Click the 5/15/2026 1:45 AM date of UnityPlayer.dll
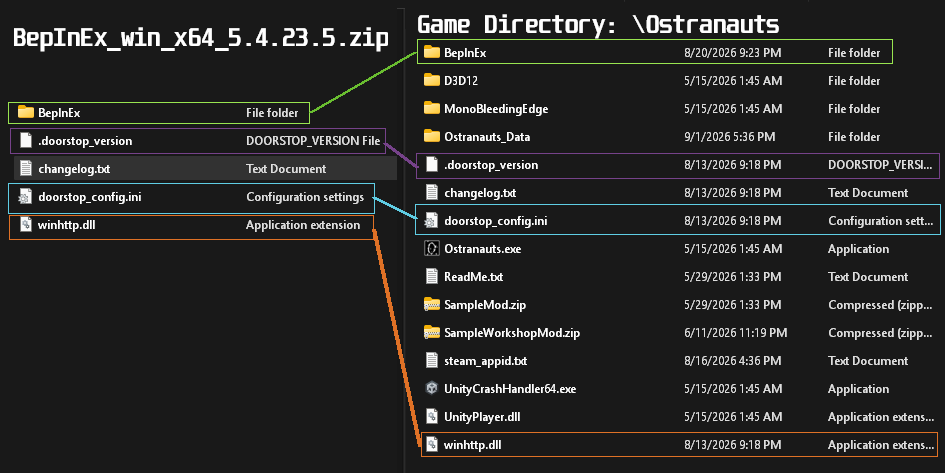 tap(733, 417)
